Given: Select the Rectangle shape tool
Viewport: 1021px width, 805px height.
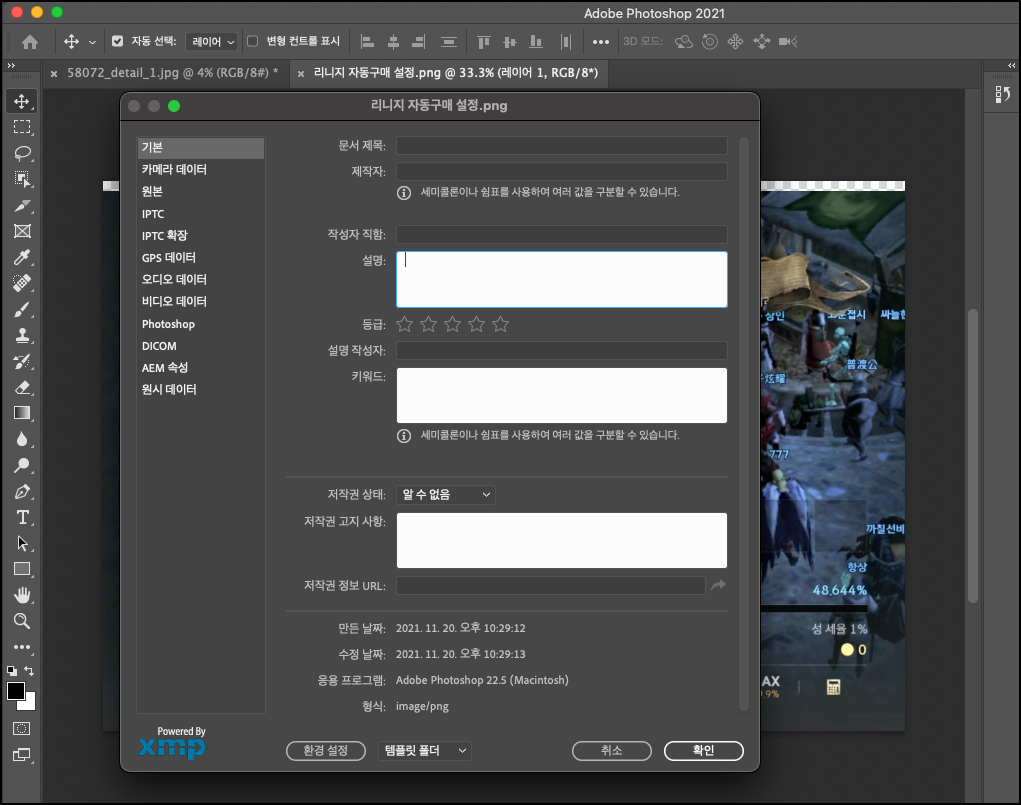Looking at the screenshot, I should [x=22, y=569].
